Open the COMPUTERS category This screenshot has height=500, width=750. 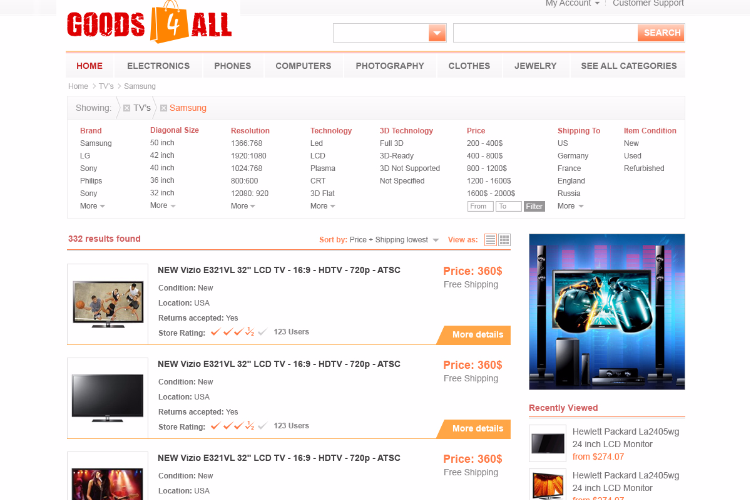coord(303,66)
